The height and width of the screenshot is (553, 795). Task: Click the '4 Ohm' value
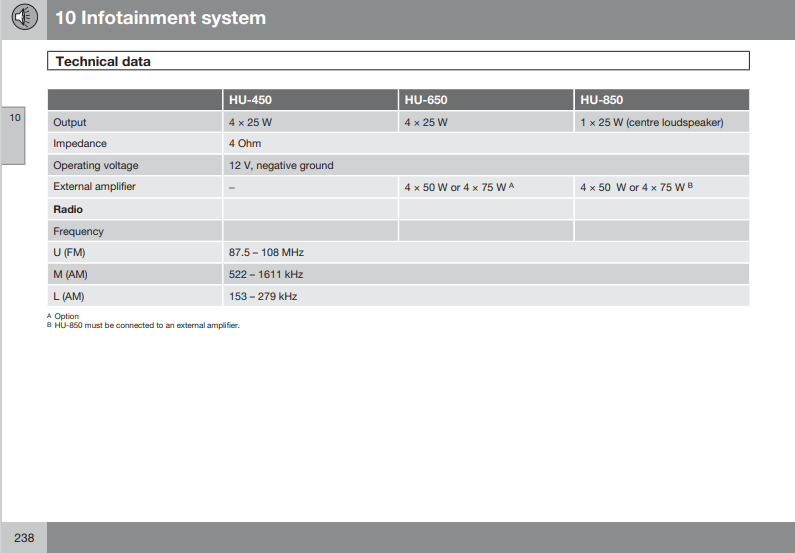pyautogui.click(x=245, y=143)
